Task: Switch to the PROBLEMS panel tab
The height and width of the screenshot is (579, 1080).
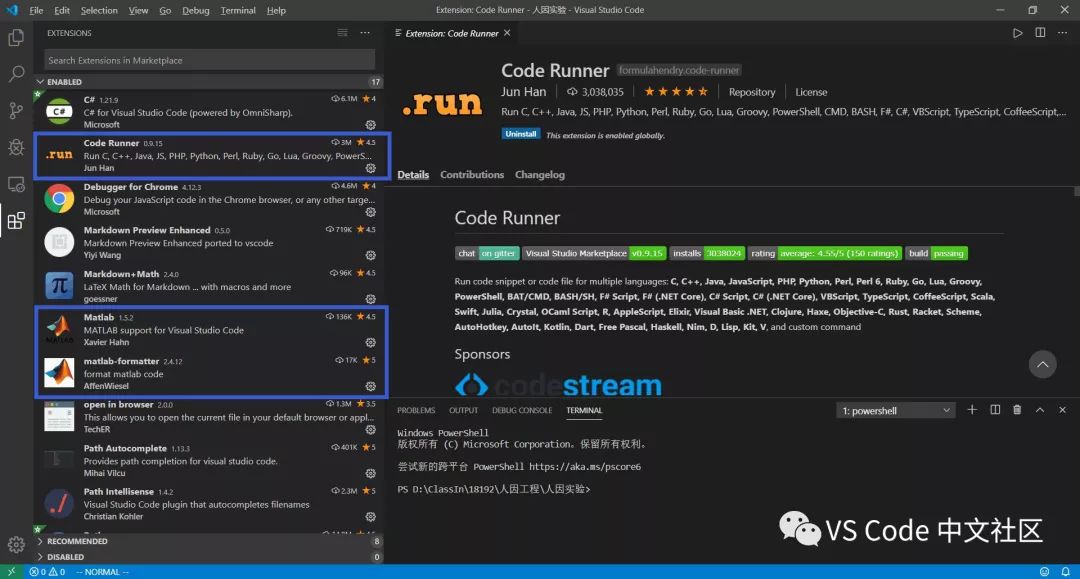Action: click(x=416, y=410)
